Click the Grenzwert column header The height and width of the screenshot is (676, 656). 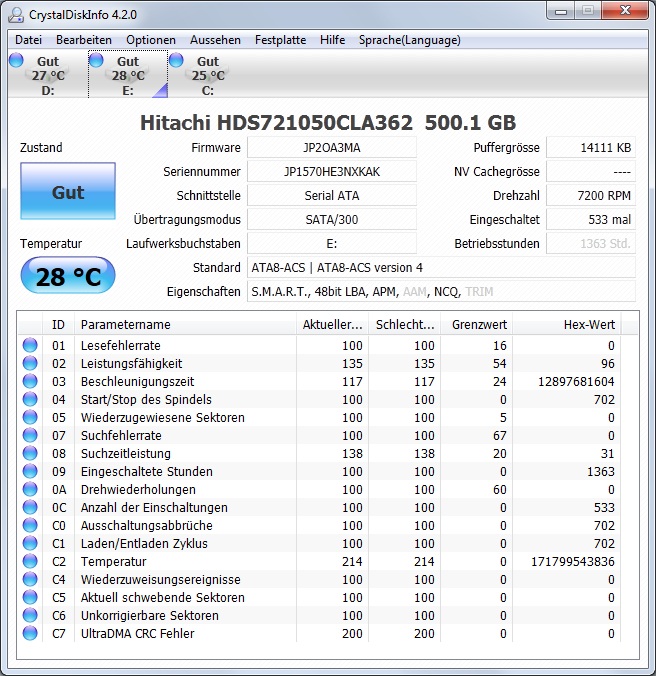[x=477, y=325]
